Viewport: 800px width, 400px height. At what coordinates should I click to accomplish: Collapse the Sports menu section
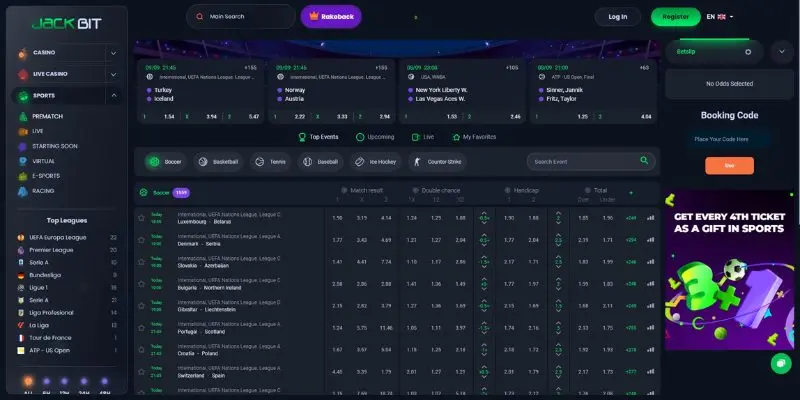115,96
